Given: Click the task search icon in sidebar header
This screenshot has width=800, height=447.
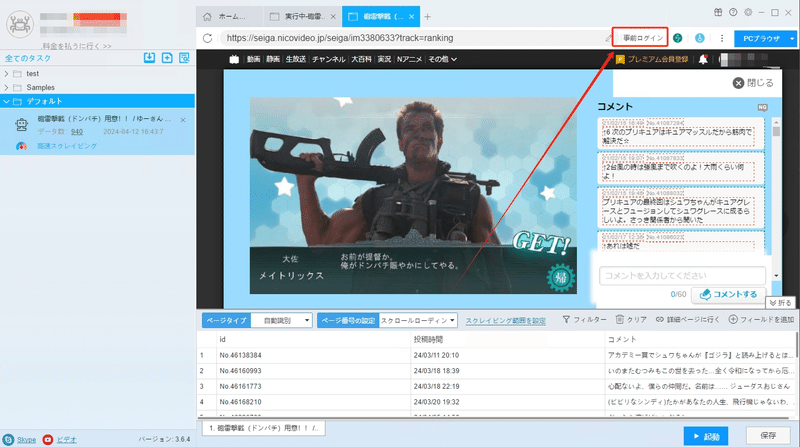Looking at the screenshot, I should coord(184,58).
